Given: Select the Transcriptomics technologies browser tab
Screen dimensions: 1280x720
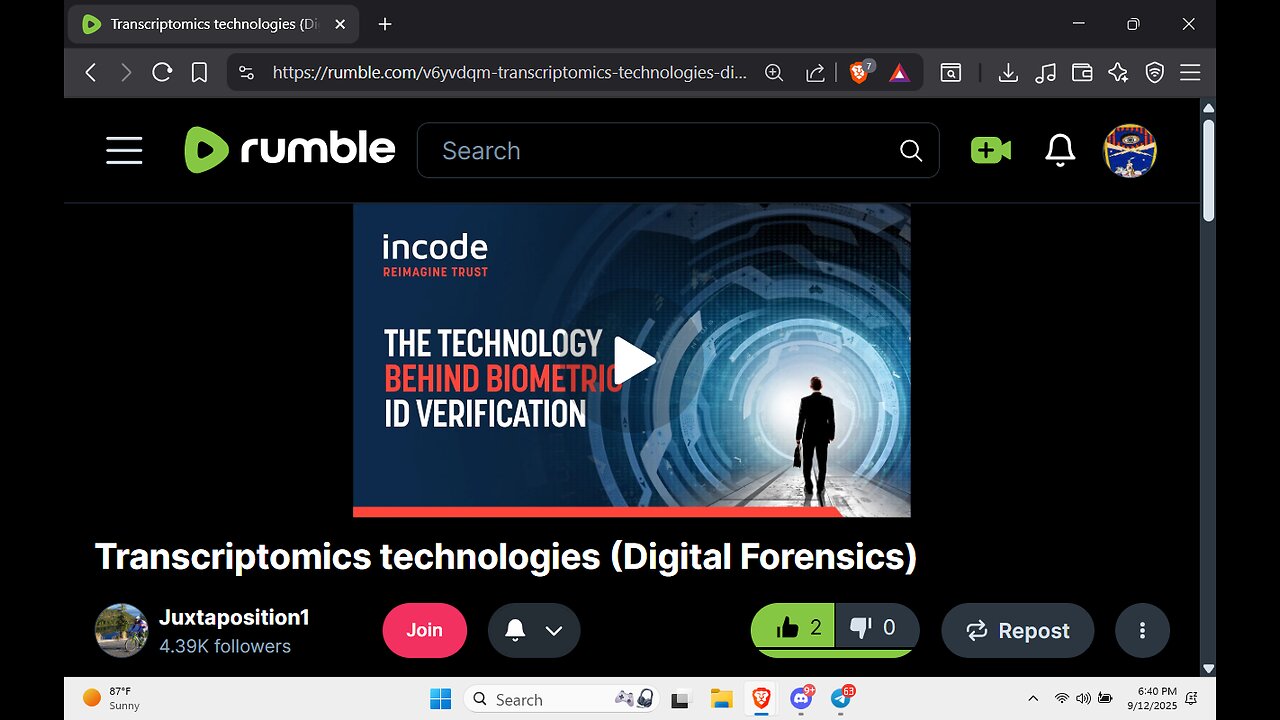Looking at the screenshot, I should 212,24.
